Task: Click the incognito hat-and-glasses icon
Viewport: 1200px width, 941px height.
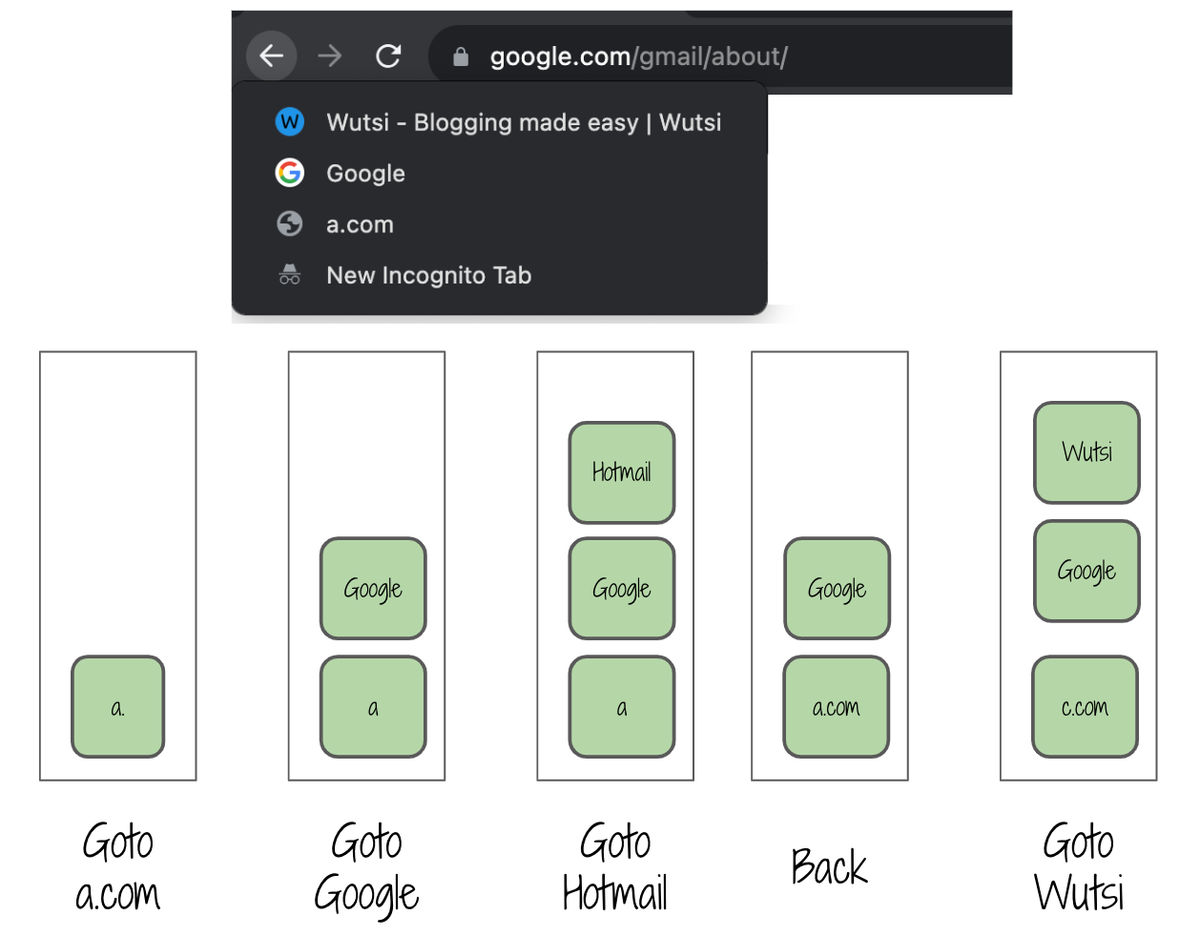Action: point(289,275)
